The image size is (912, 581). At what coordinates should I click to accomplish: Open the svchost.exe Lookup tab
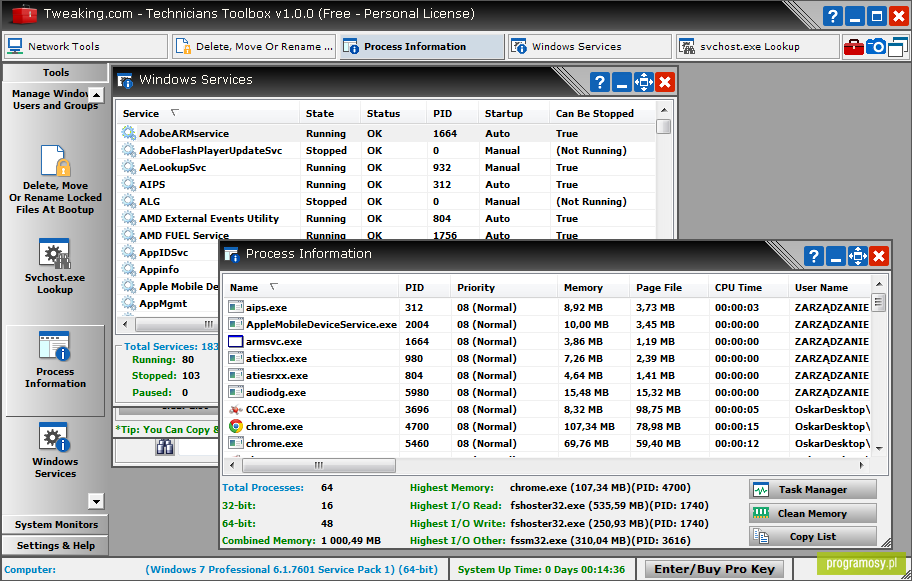tap(758, 47)
